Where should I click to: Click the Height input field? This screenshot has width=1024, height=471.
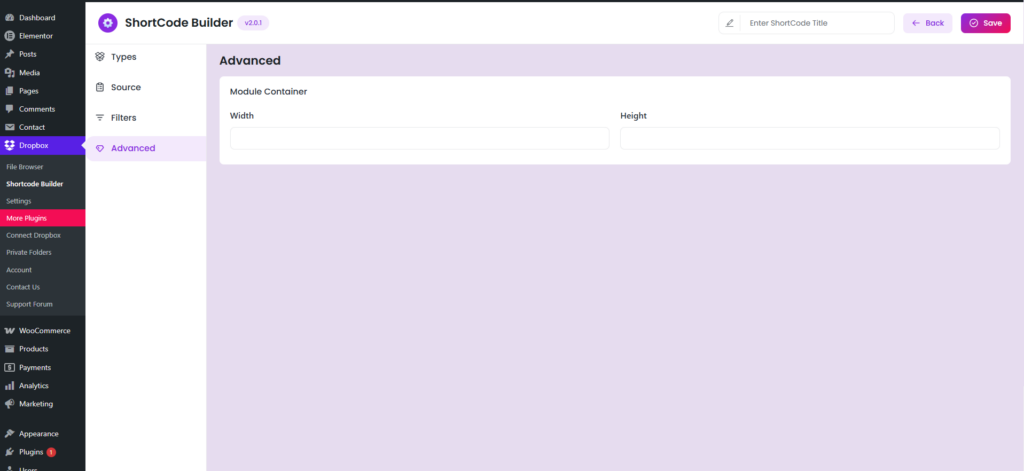tap(810, 138)
